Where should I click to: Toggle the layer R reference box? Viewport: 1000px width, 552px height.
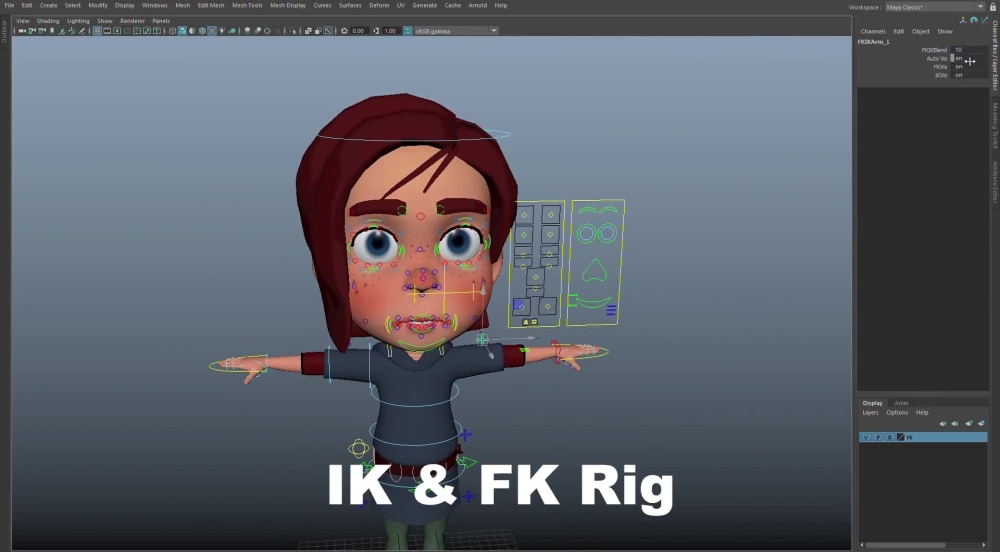pos(889,437)
